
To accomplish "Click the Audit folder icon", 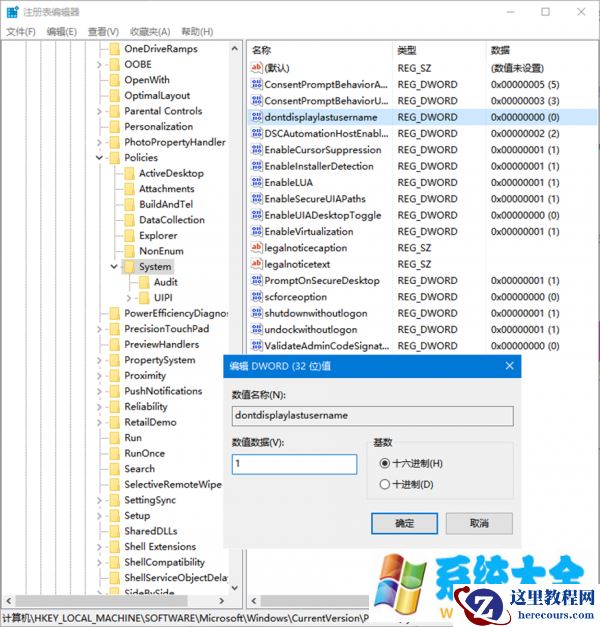I will point(144,282).
